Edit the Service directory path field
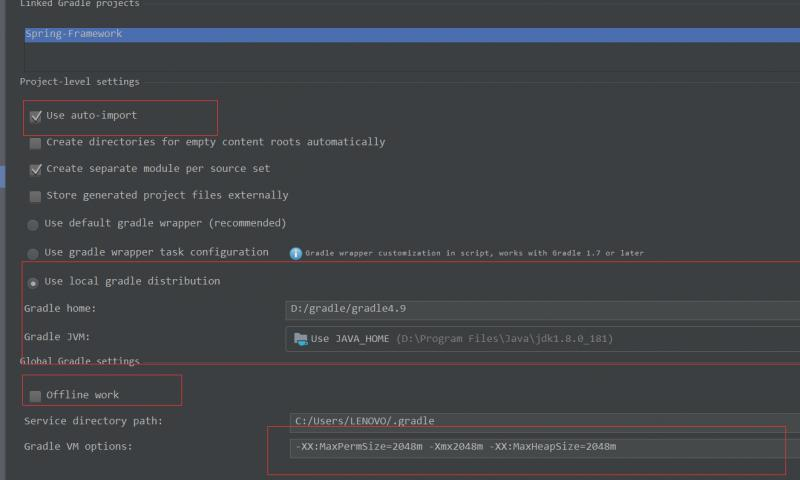The height and width of the screenshot is (480, 800). click(x=544, y=421)
